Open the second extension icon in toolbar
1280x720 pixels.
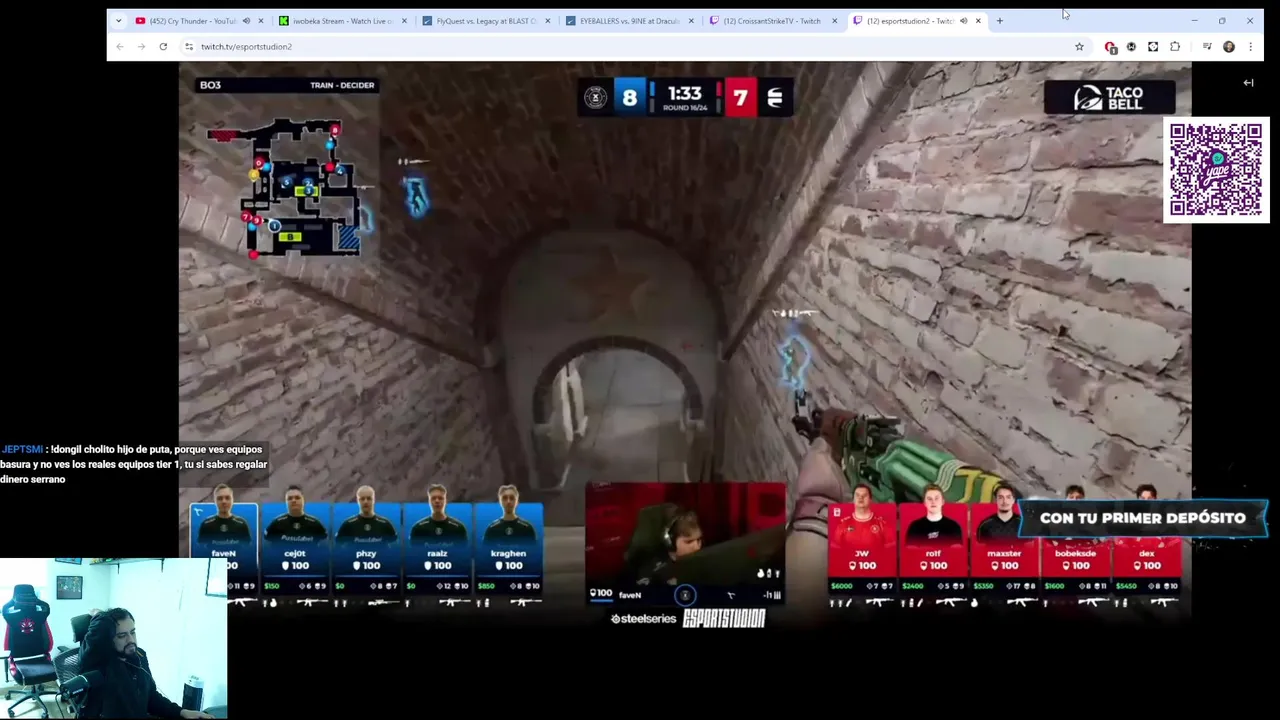(1131, 47)
